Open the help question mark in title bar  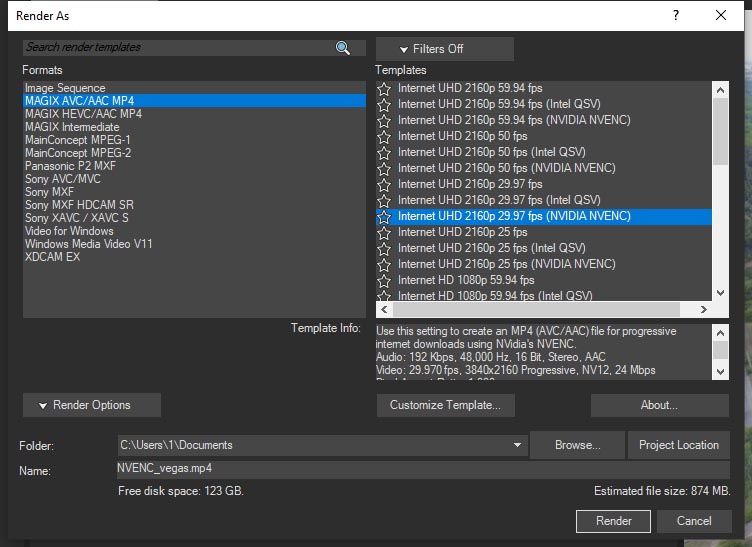click(x=676, y=15)
